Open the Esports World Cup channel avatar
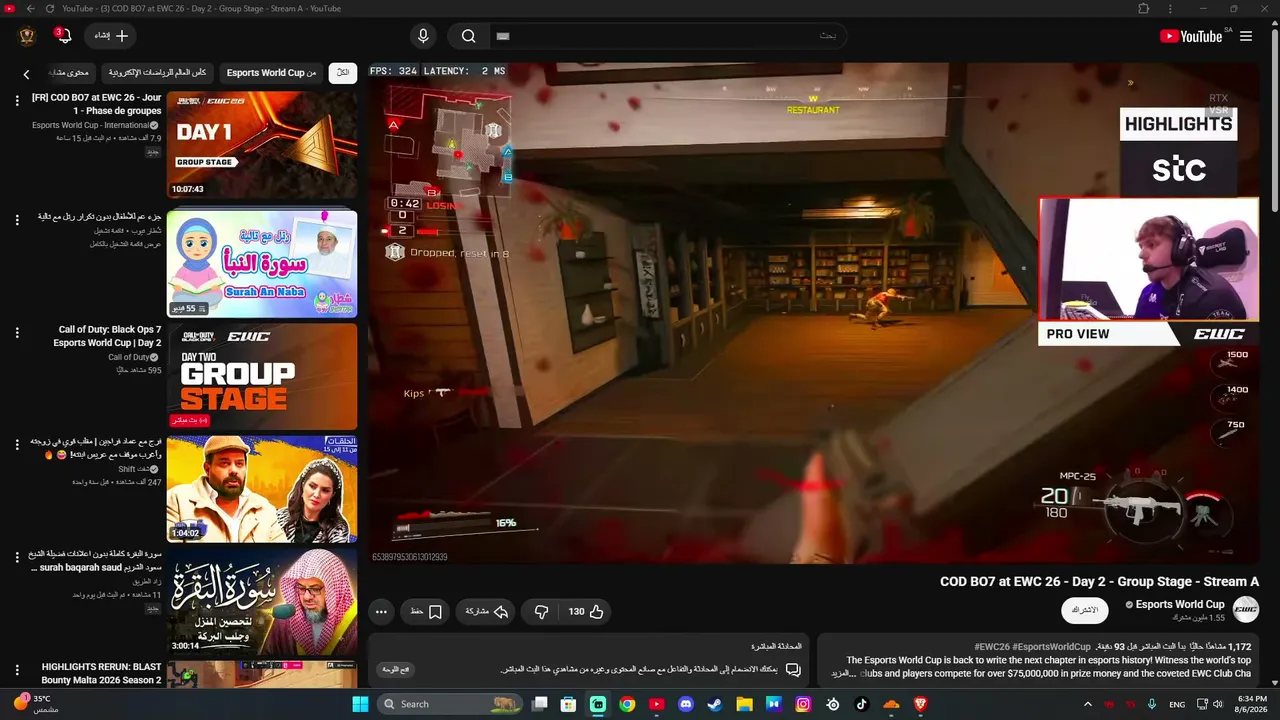 coord(1246,609)
